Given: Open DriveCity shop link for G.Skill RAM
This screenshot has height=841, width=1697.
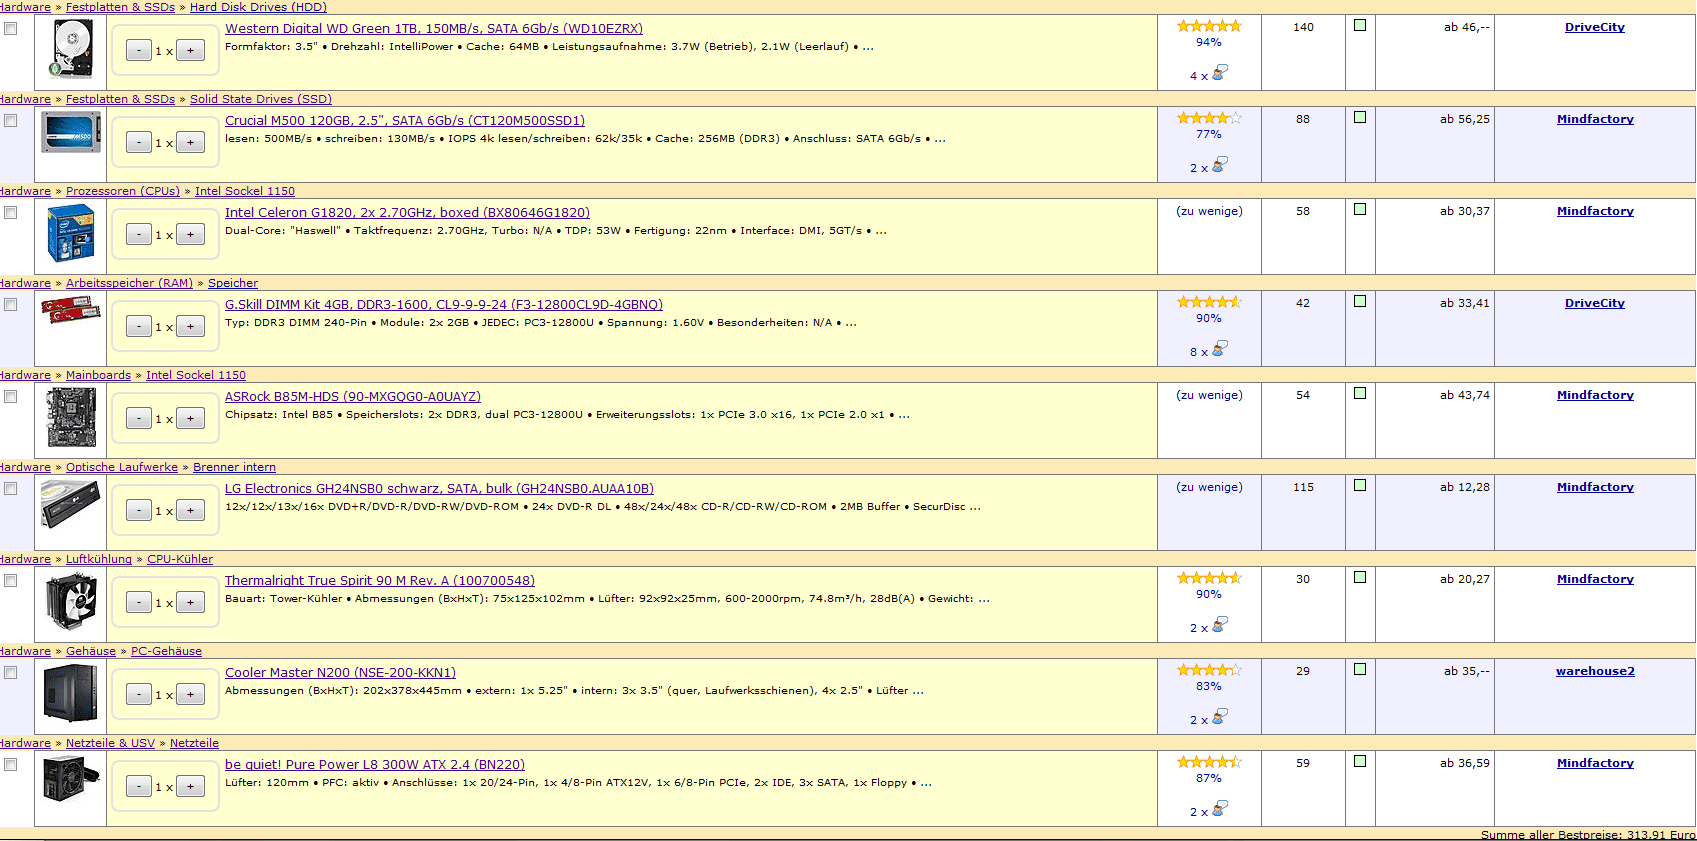Looking at the screenshot, I should tap(1595, 303).
